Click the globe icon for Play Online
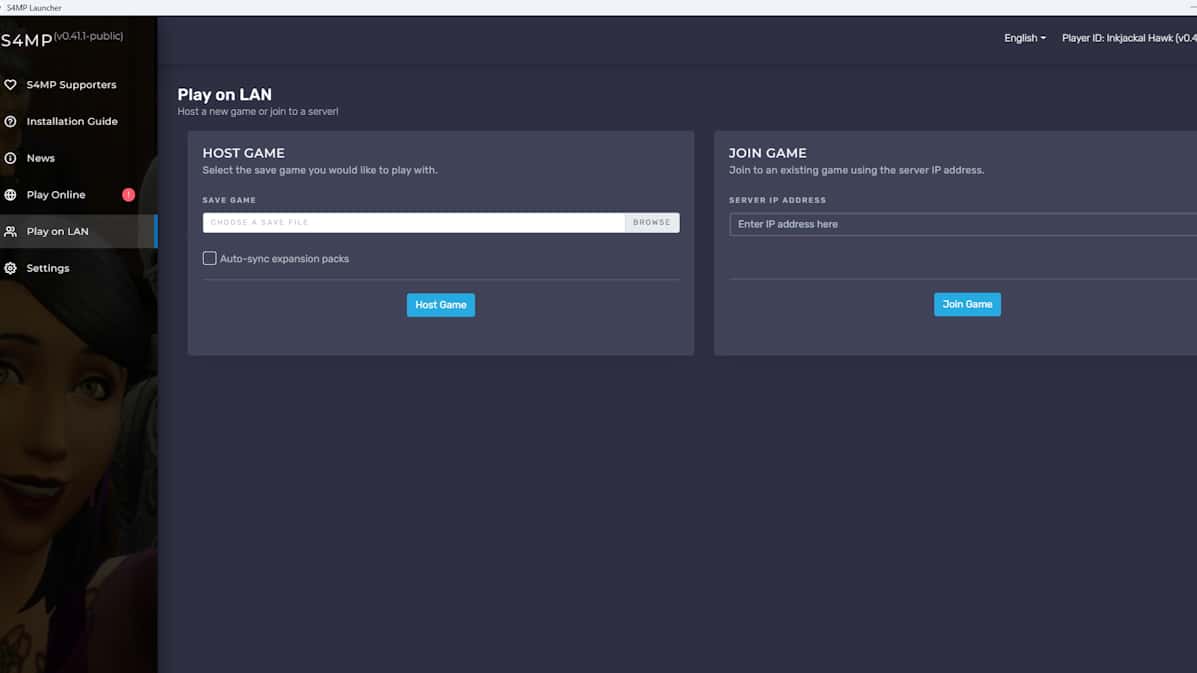Viewport: 1197px width, 673px height. click(x=11, y=195)
